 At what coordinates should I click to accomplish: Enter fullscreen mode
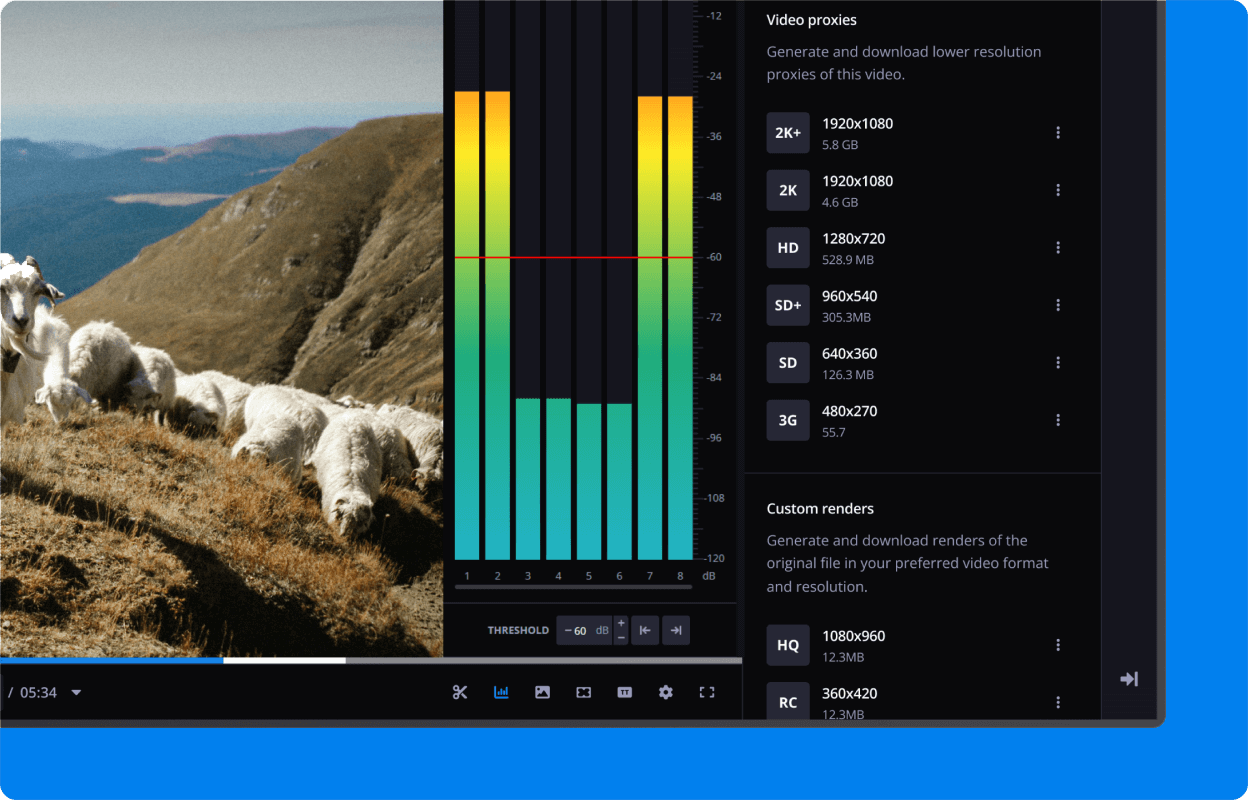pyautogui.click(x=707, y=692)
